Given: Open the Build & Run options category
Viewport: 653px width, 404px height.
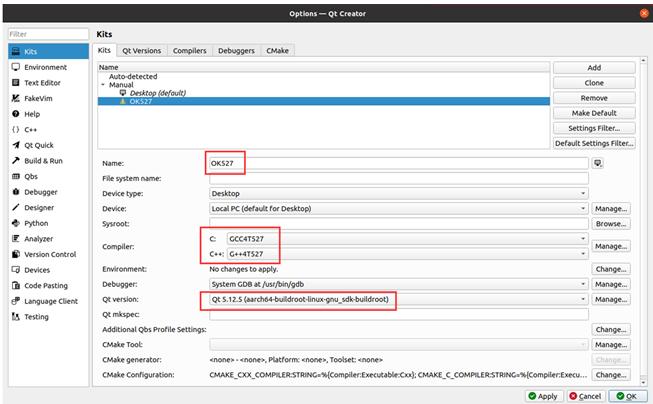Looking at the screenshot, I should click(48, 161).
